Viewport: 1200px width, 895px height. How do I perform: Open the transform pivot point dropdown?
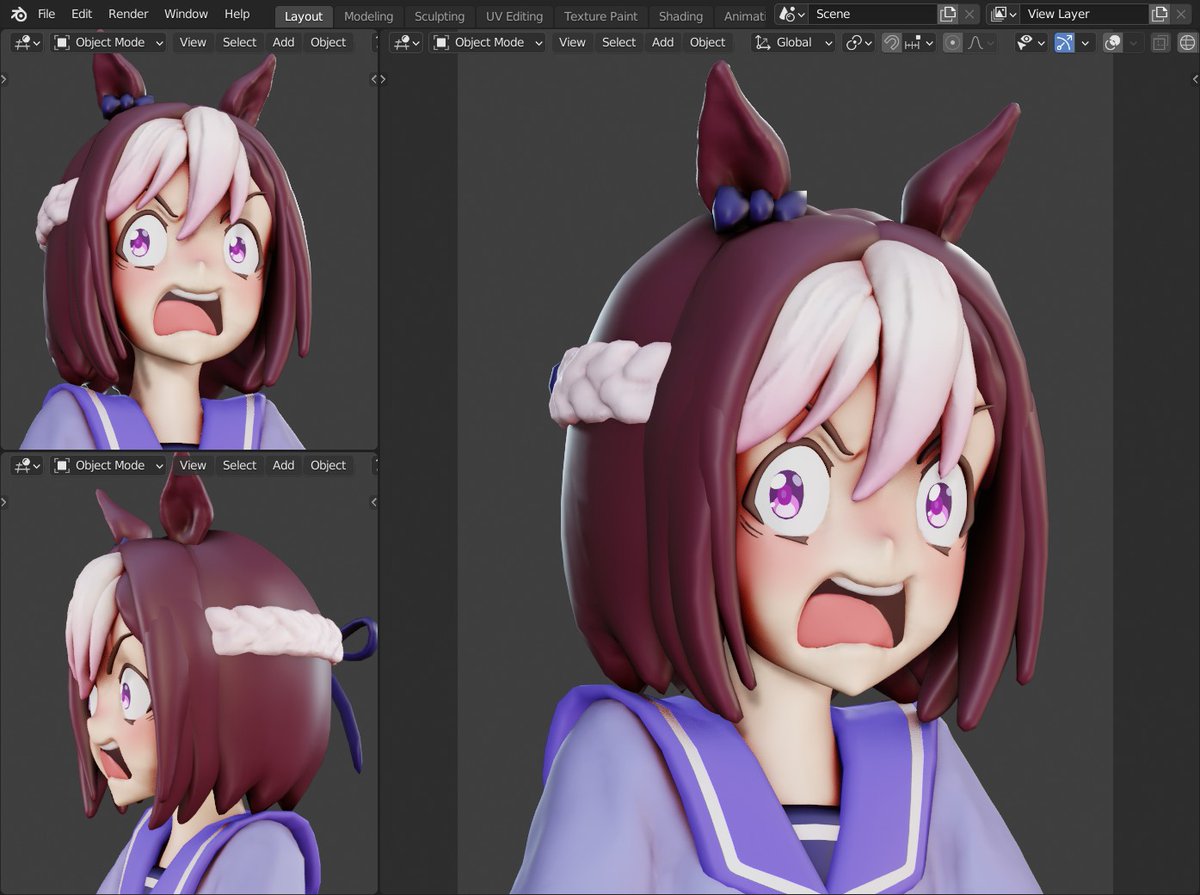click(859, 42)
